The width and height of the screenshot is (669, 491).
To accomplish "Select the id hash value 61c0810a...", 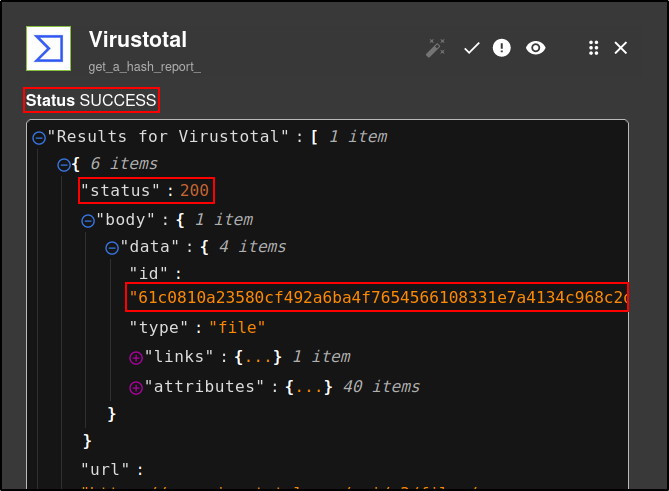I will pyautogui.click(x=378, y=297).
